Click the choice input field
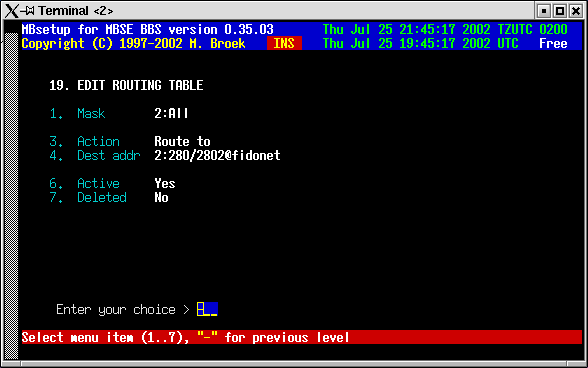This screenshot has width=588, height=368. coord(207,309)
